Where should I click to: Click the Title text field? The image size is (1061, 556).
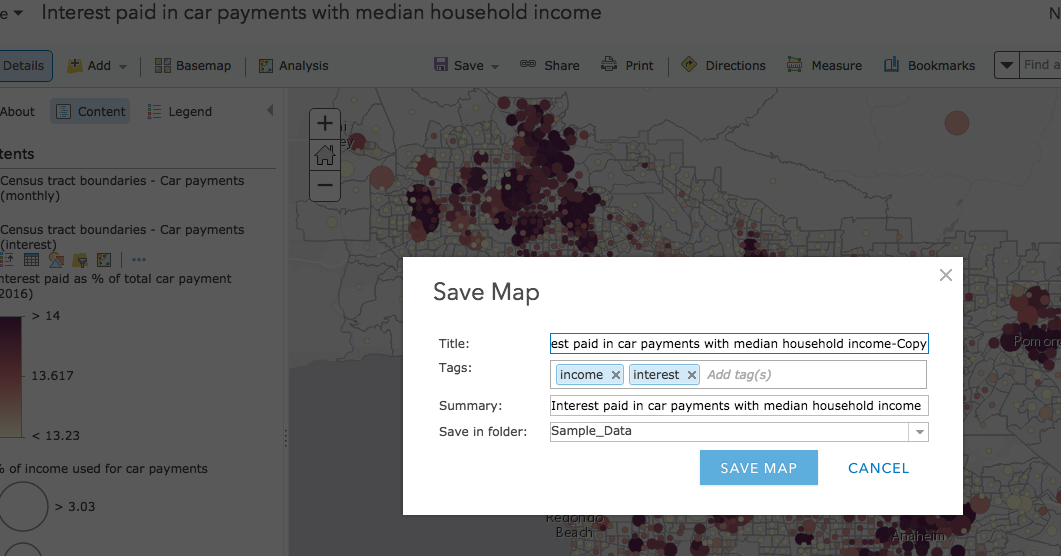coord(739,344)
